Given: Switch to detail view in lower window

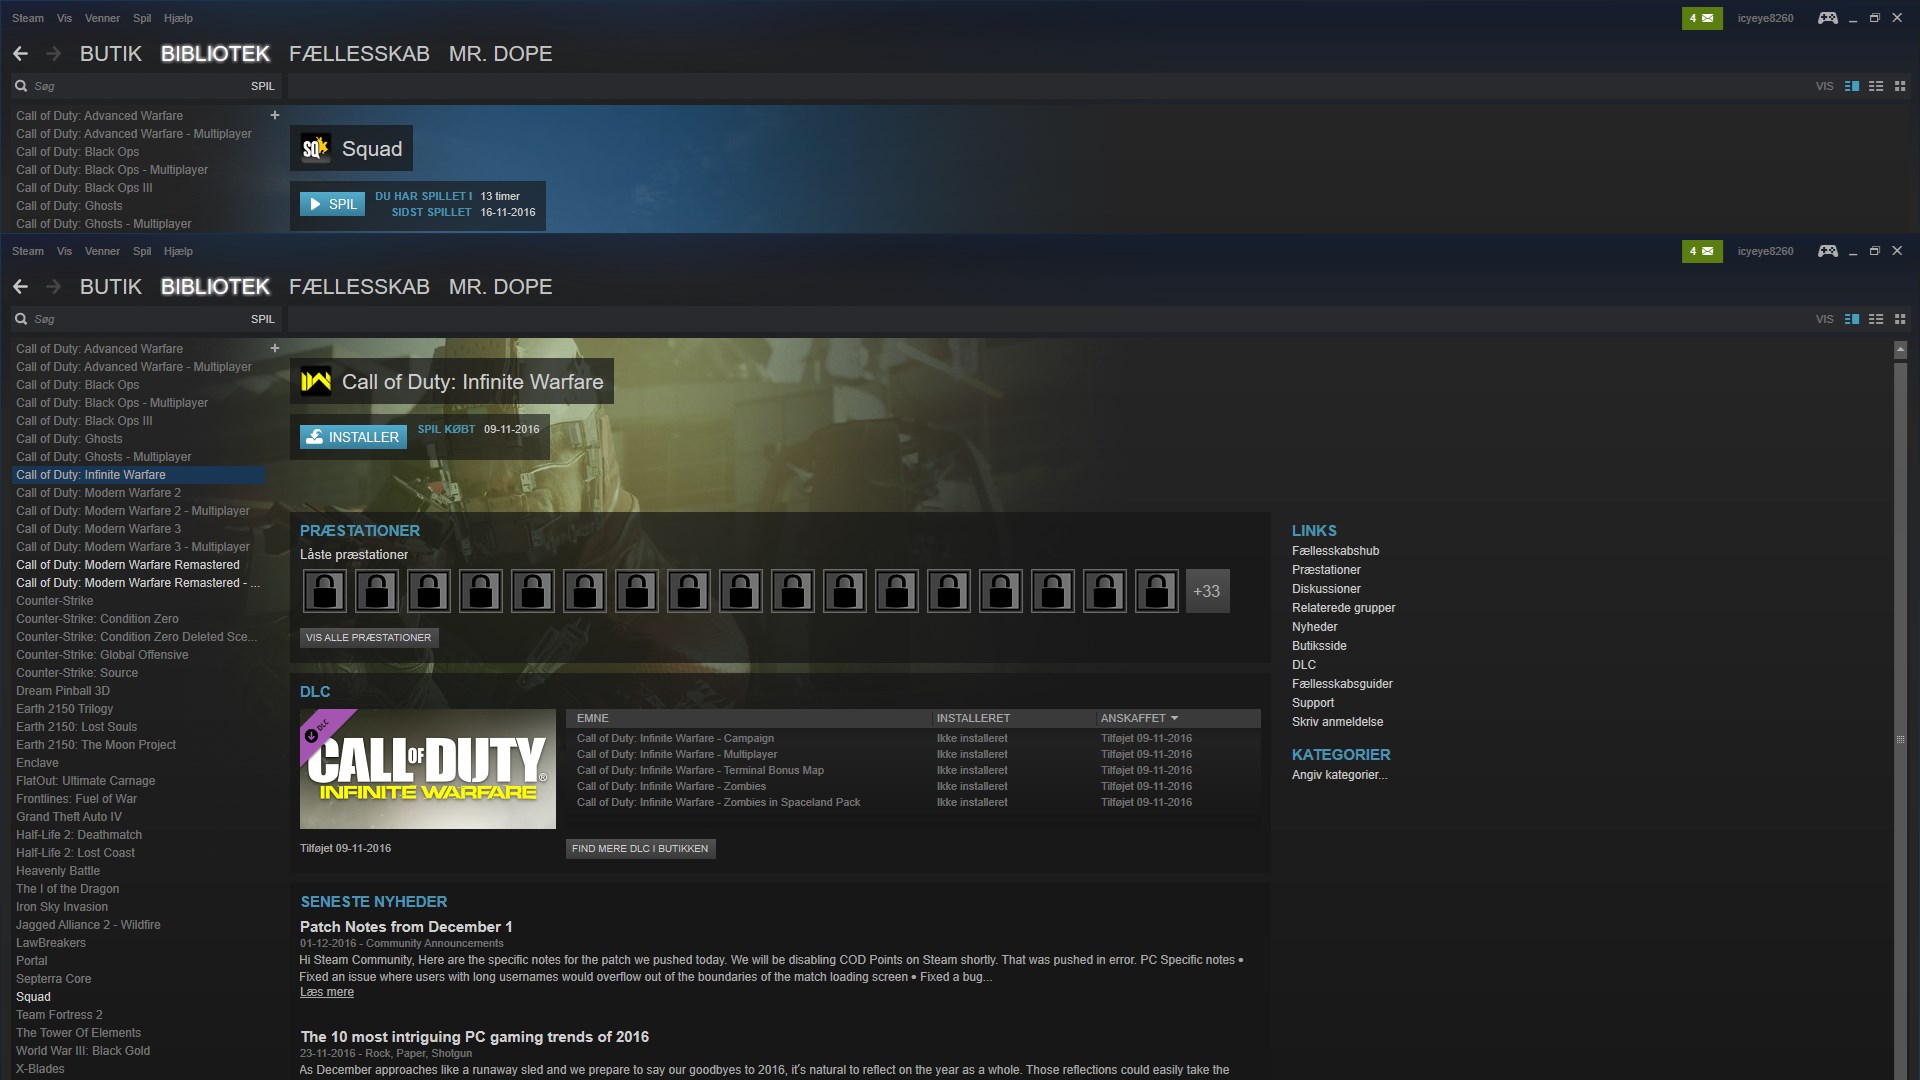Looking at the screenshot, I should (x=1852, y=319).
